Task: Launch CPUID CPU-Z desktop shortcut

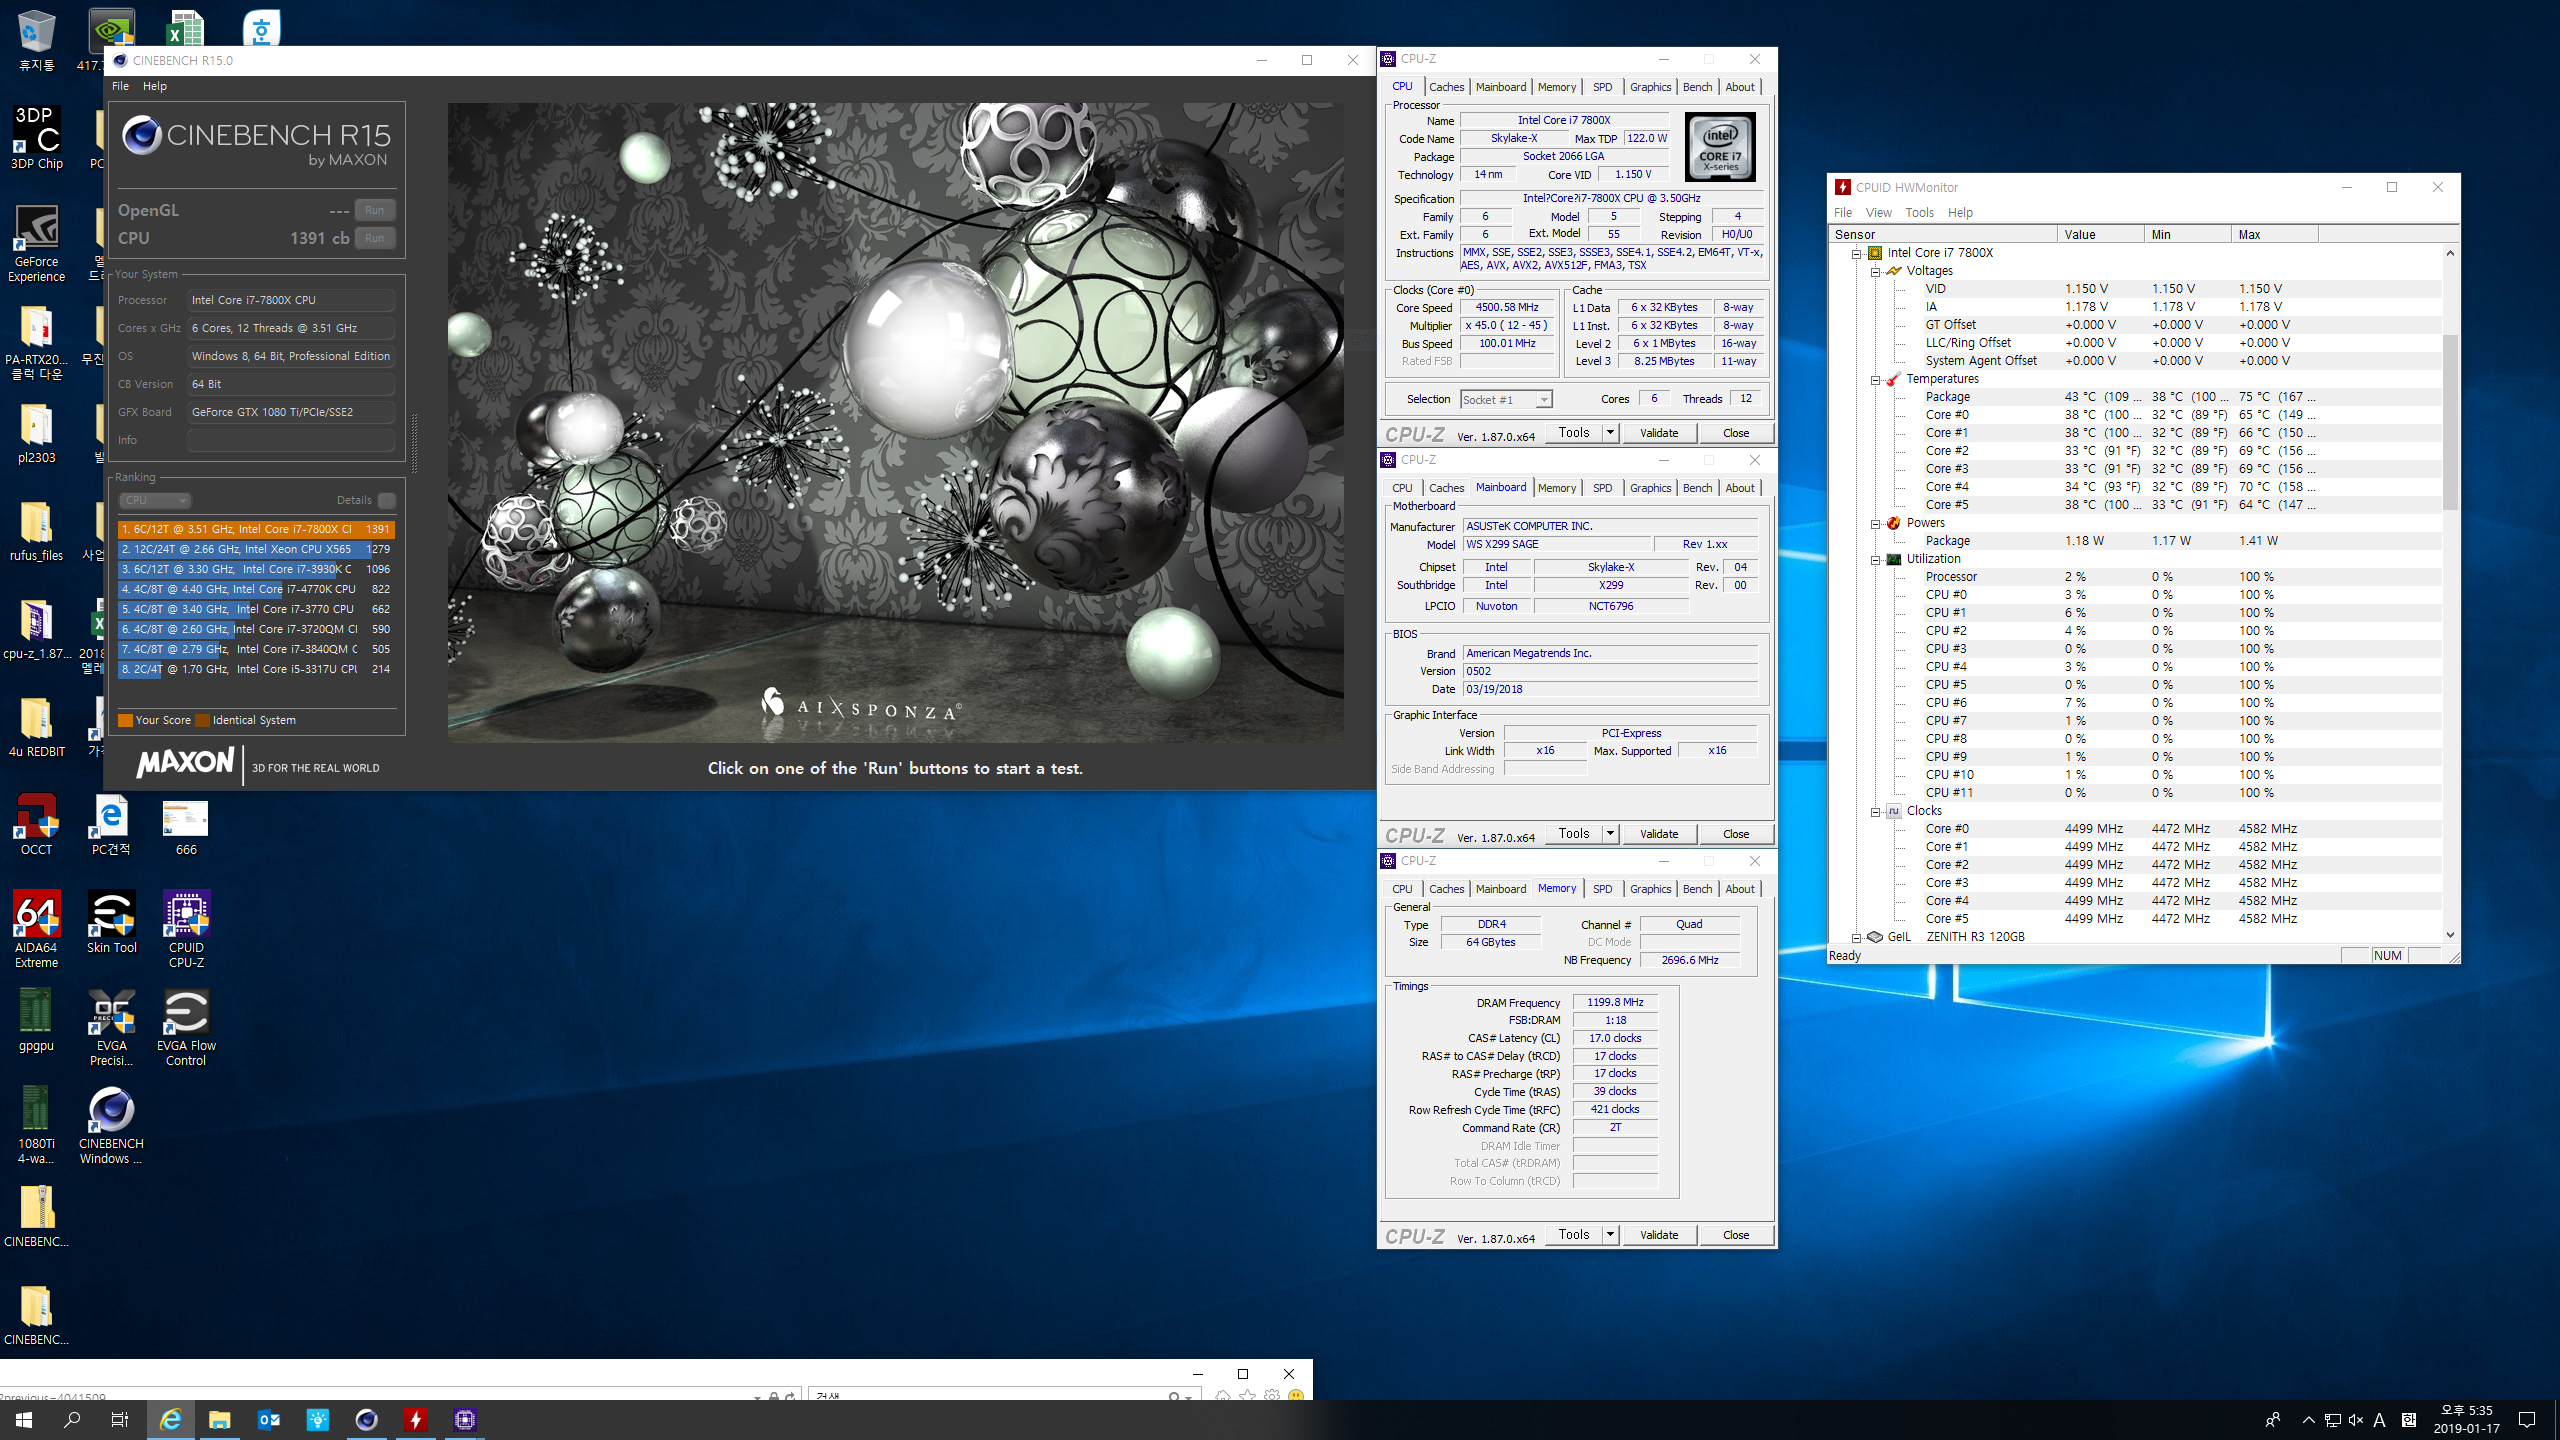Action: coord(186,929)
